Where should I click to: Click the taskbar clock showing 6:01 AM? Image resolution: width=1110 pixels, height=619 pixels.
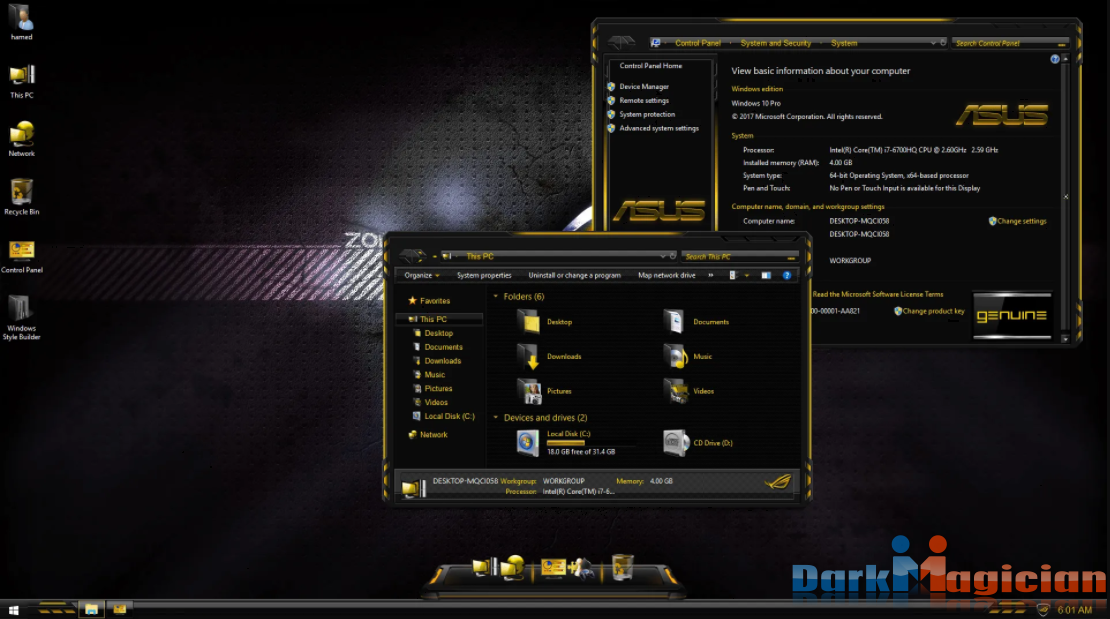click(1075, 610)
